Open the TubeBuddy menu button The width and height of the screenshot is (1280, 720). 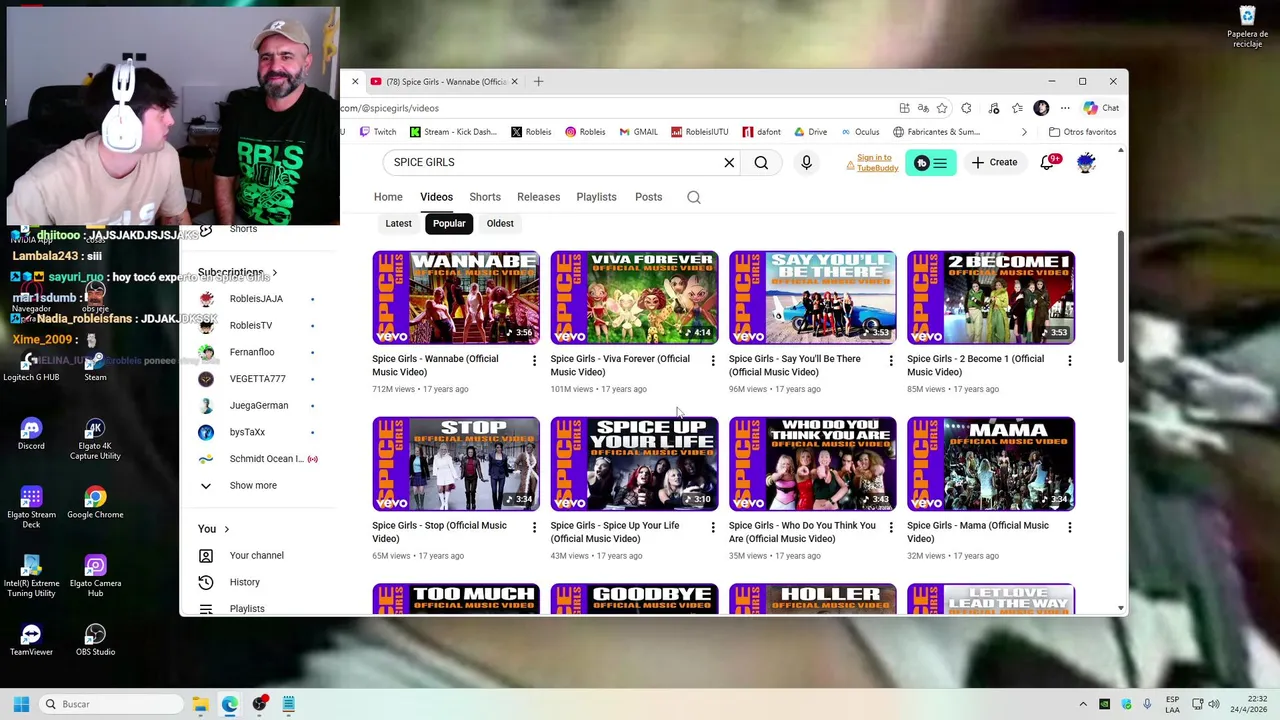(931, 162)
